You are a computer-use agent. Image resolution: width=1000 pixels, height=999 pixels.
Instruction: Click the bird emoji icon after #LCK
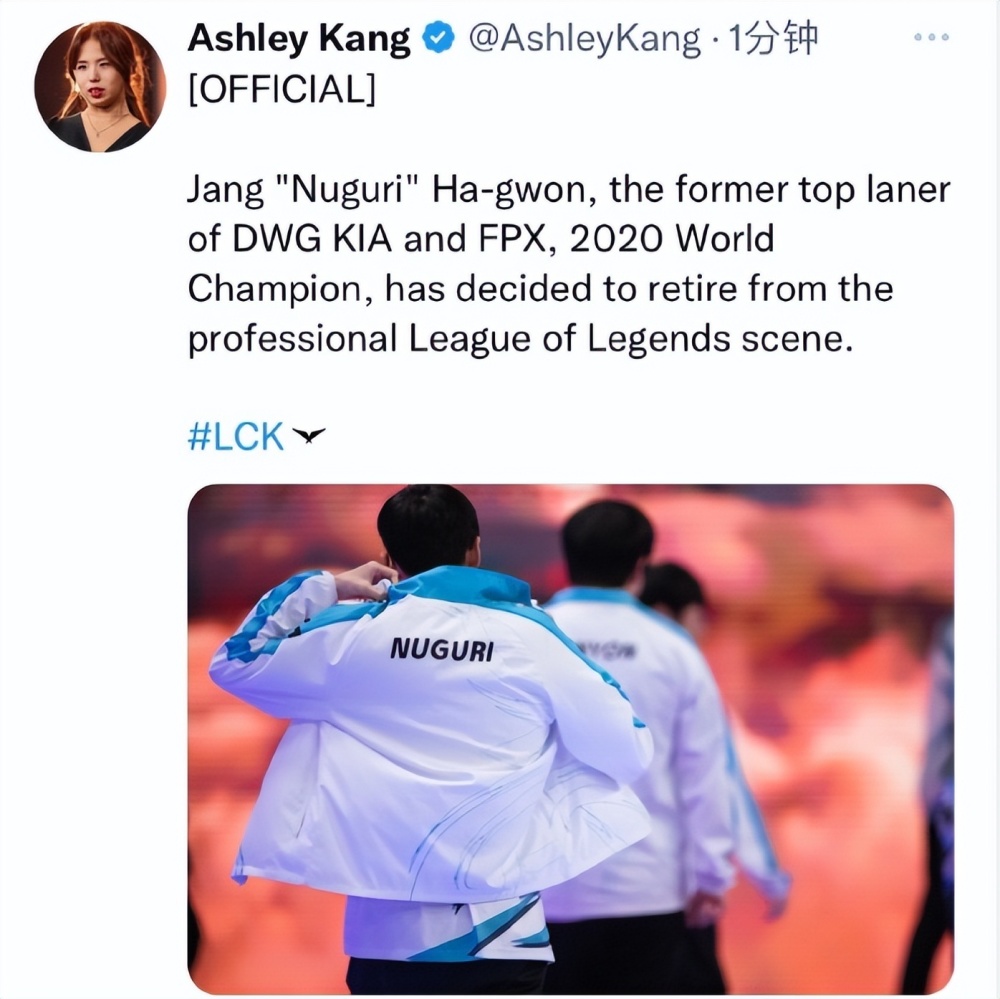point(309,435)
